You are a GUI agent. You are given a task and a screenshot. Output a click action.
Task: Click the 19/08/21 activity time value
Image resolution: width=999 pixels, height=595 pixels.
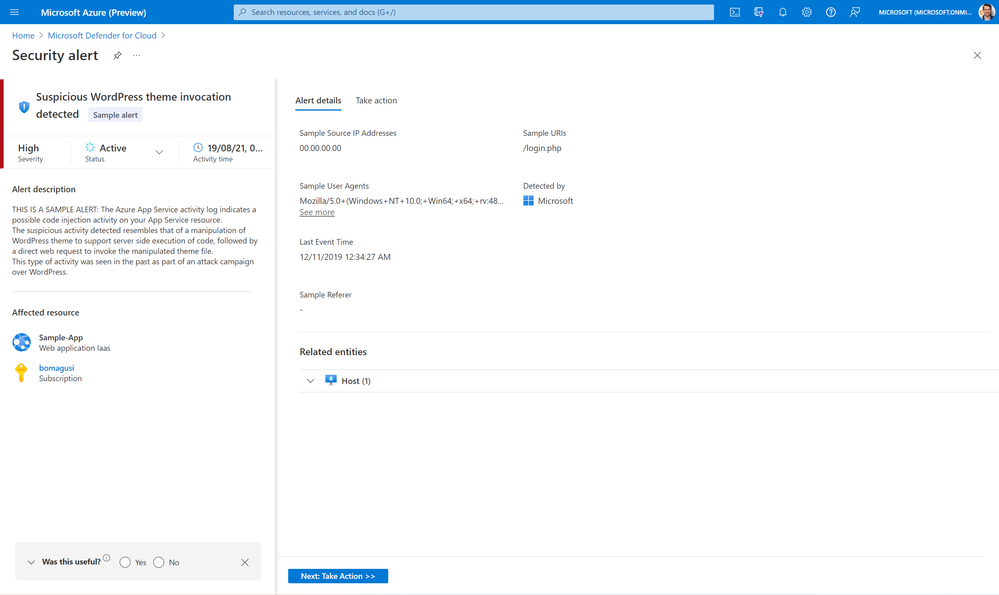coord(235,148)
